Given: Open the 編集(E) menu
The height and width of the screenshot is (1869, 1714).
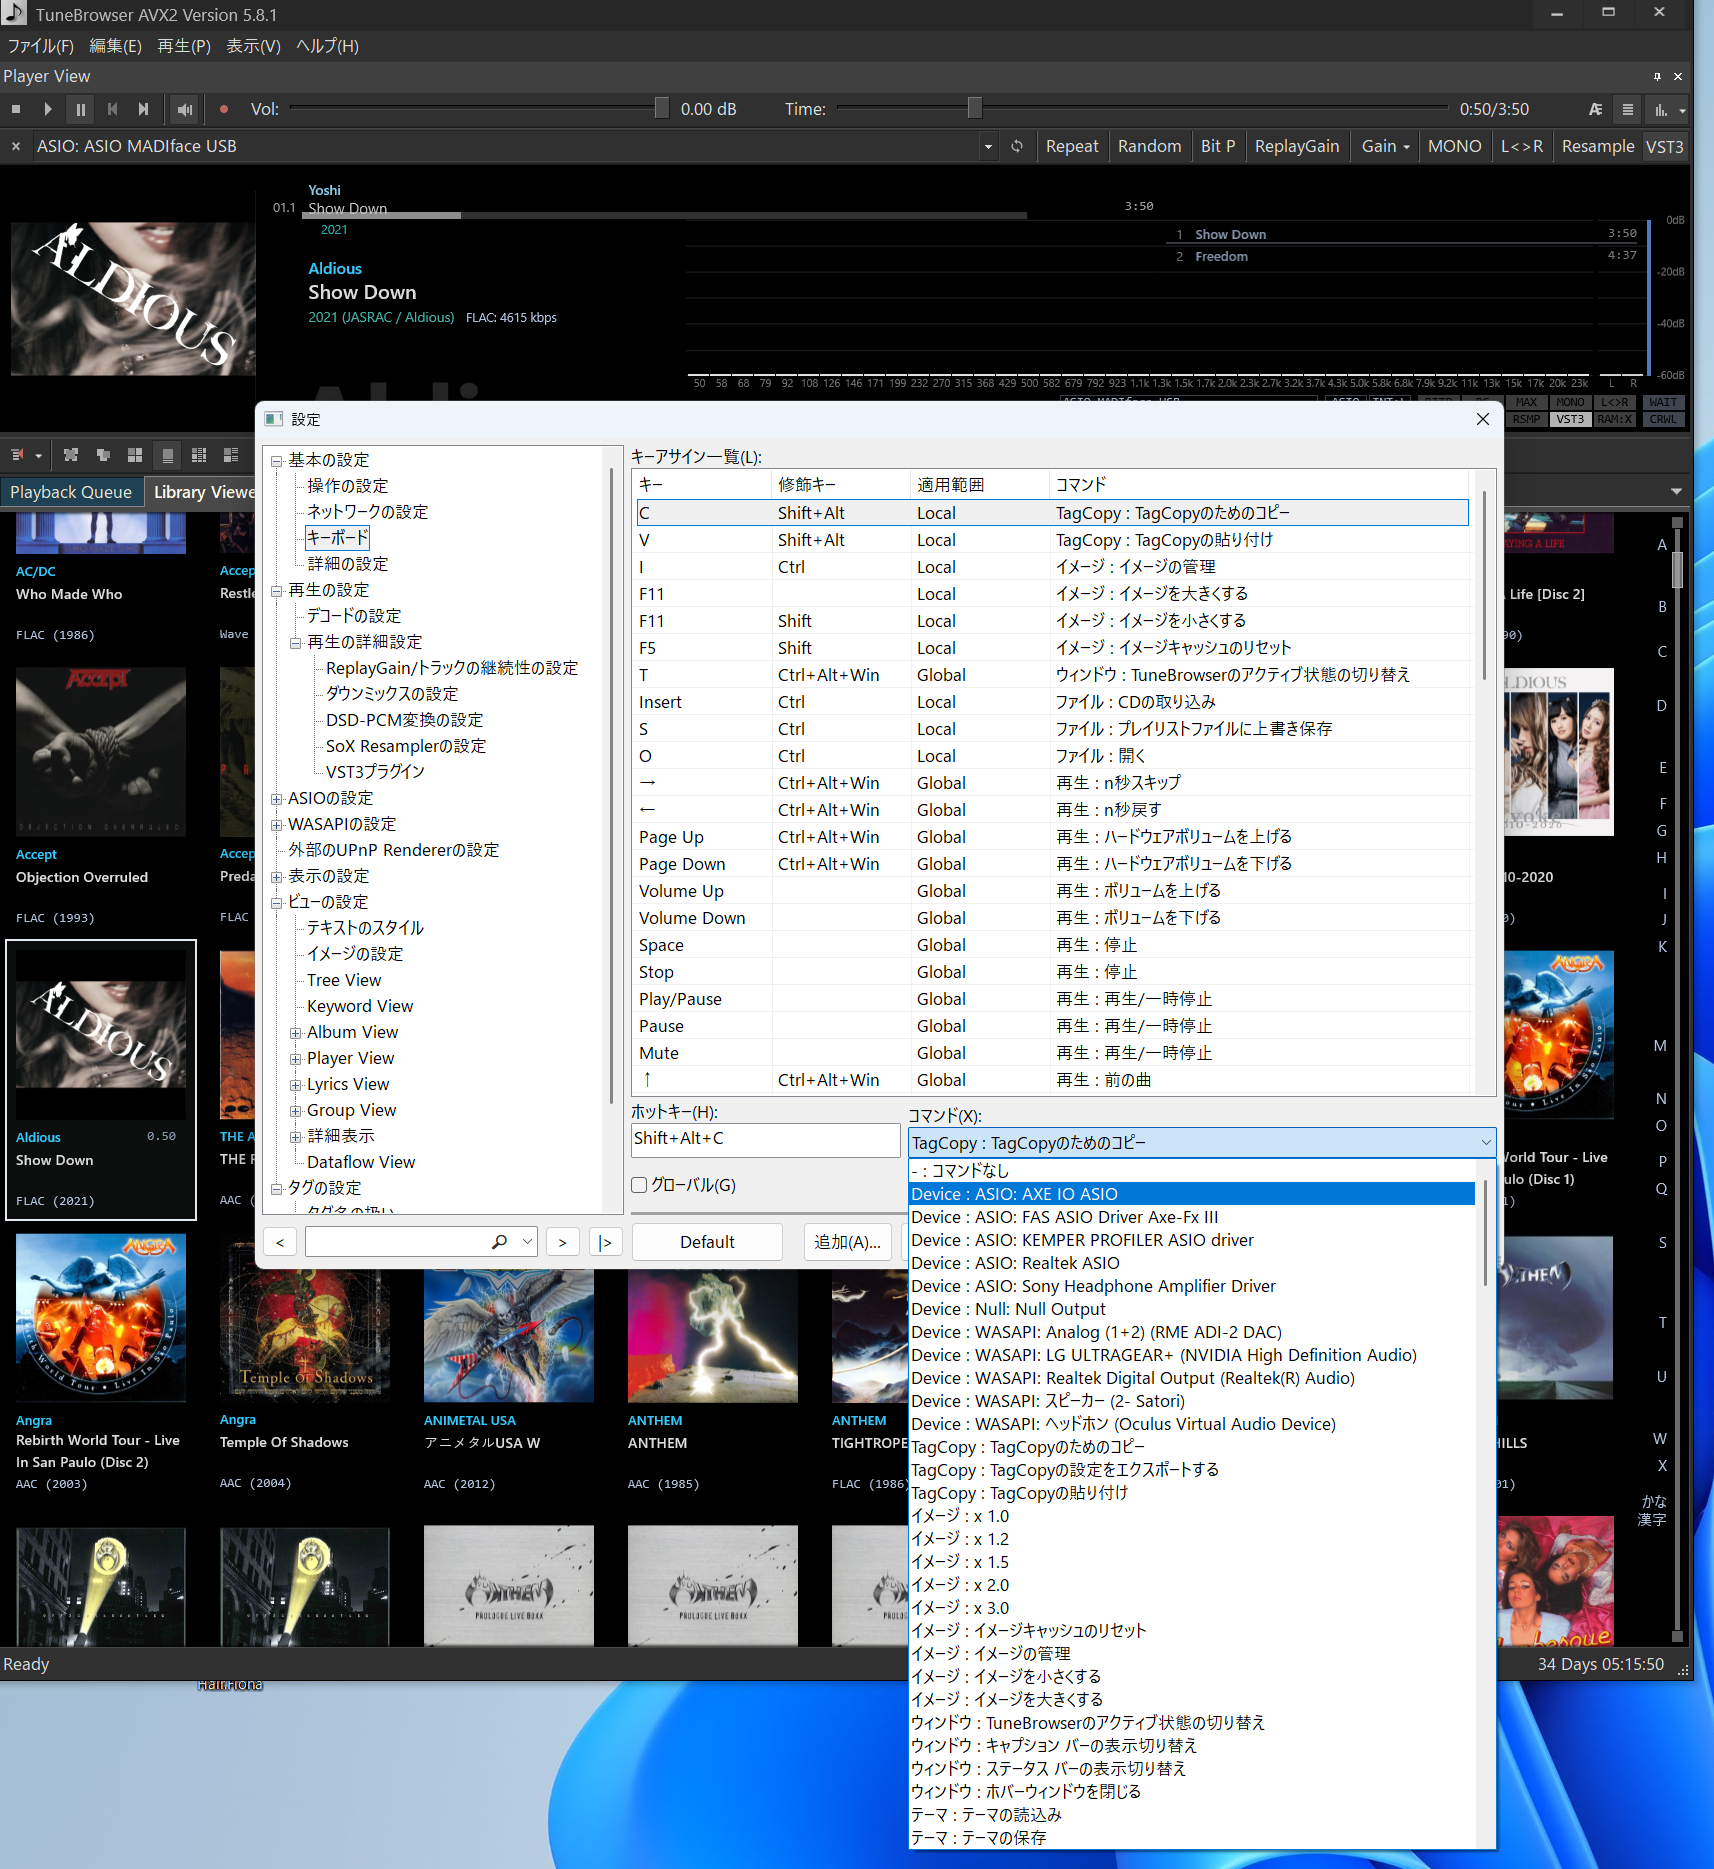Looking at the screenshot, I should pyautogui.click(x=115, y=46).
